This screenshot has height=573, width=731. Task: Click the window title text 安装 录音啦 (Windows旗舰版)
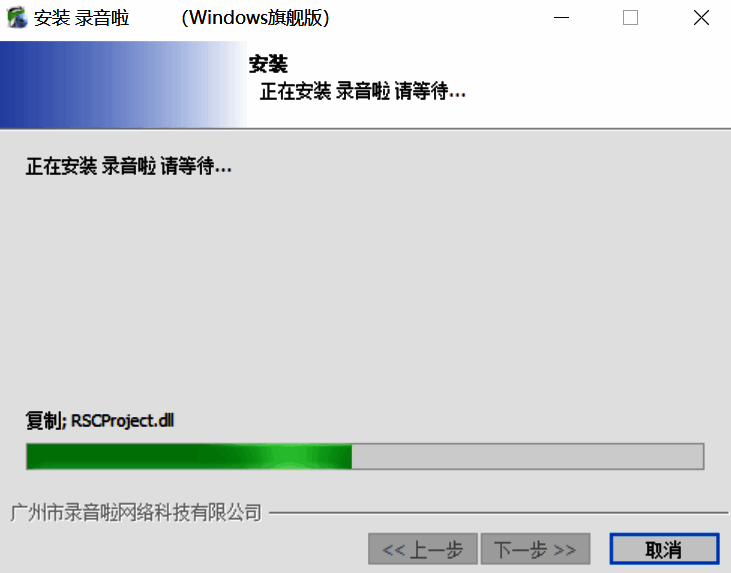[x=182, y=18]
